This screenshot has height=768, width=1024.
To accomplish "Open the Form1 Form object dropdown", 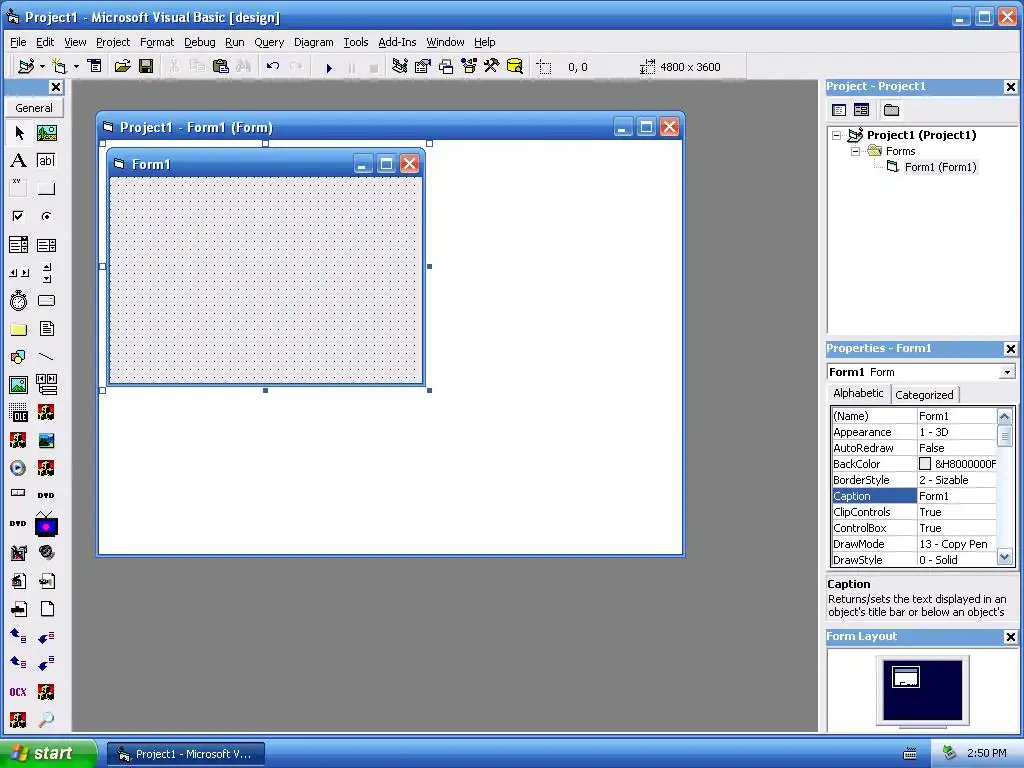I will point(1007,372).
